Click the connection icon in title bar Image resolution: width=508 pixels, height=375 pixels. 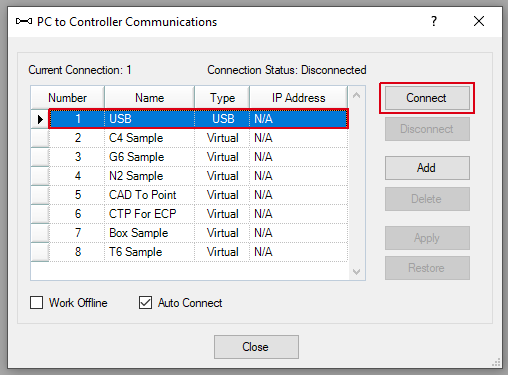(x=24, y=22)
